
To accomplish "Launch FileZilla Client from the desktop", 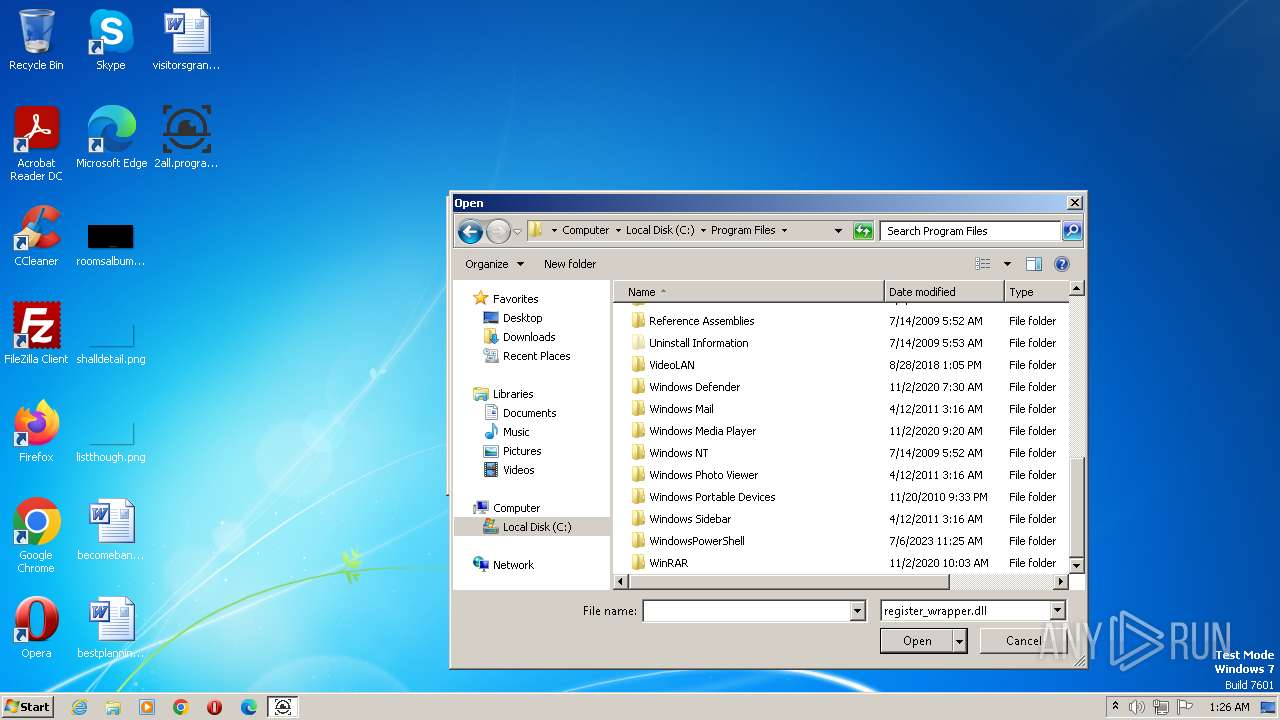I will 36,334.
